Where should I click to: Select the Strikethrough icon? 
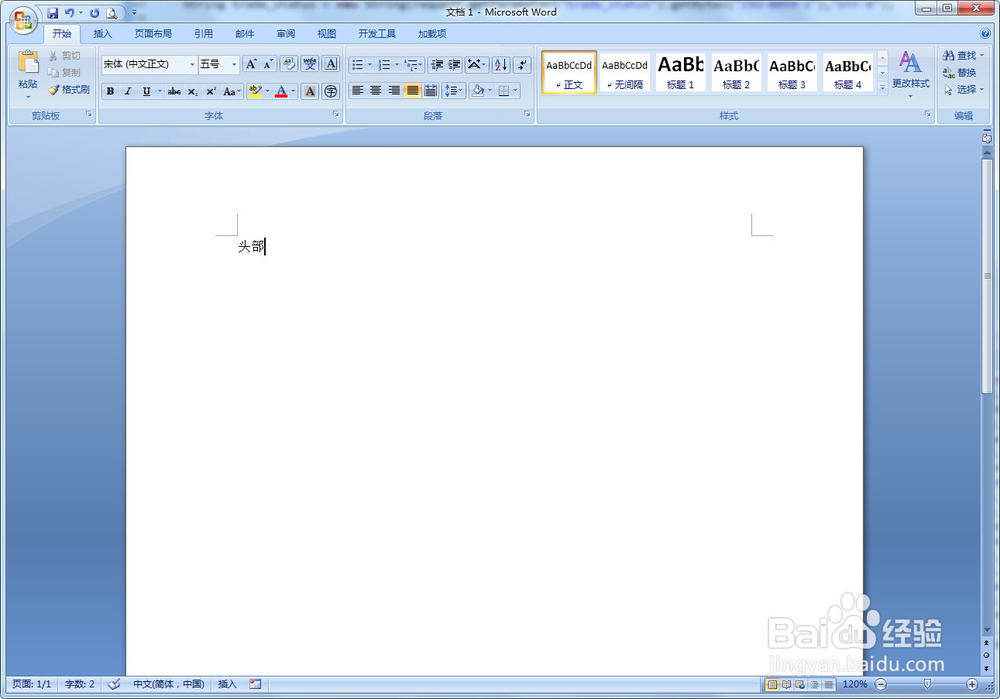[x=175, y=91]
